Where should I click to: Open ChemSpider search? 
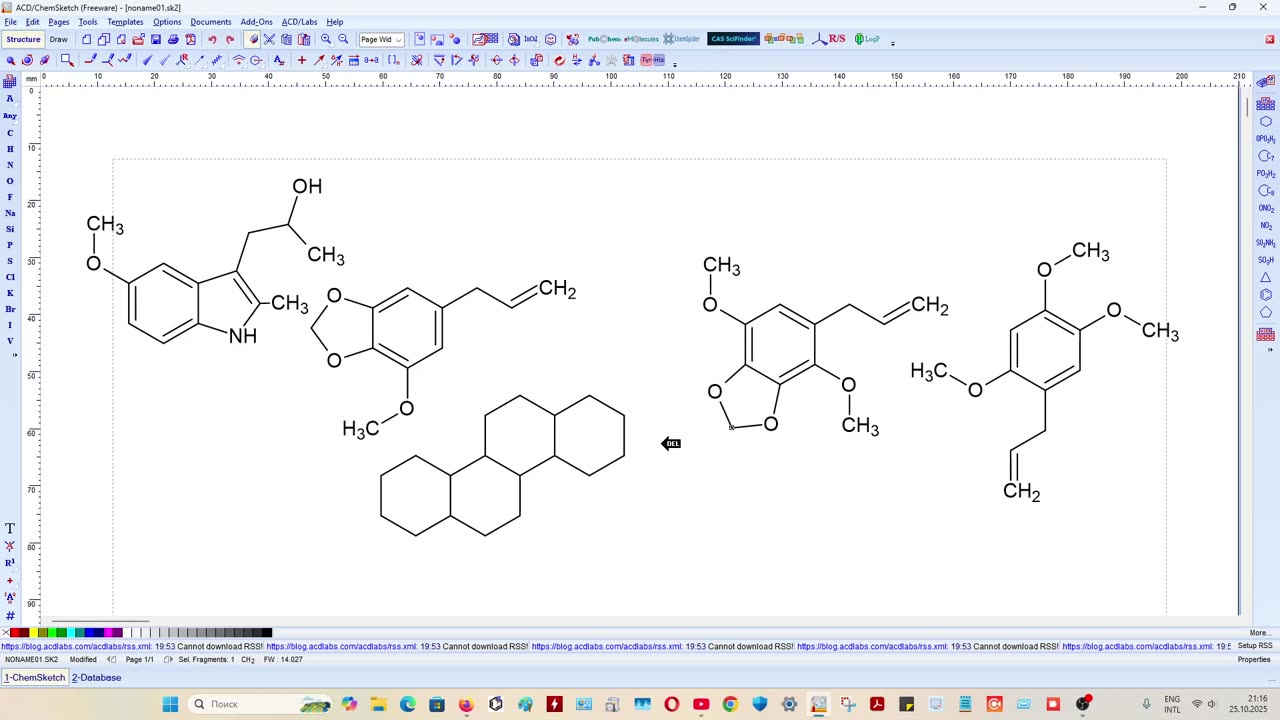(x=682, y=40)
